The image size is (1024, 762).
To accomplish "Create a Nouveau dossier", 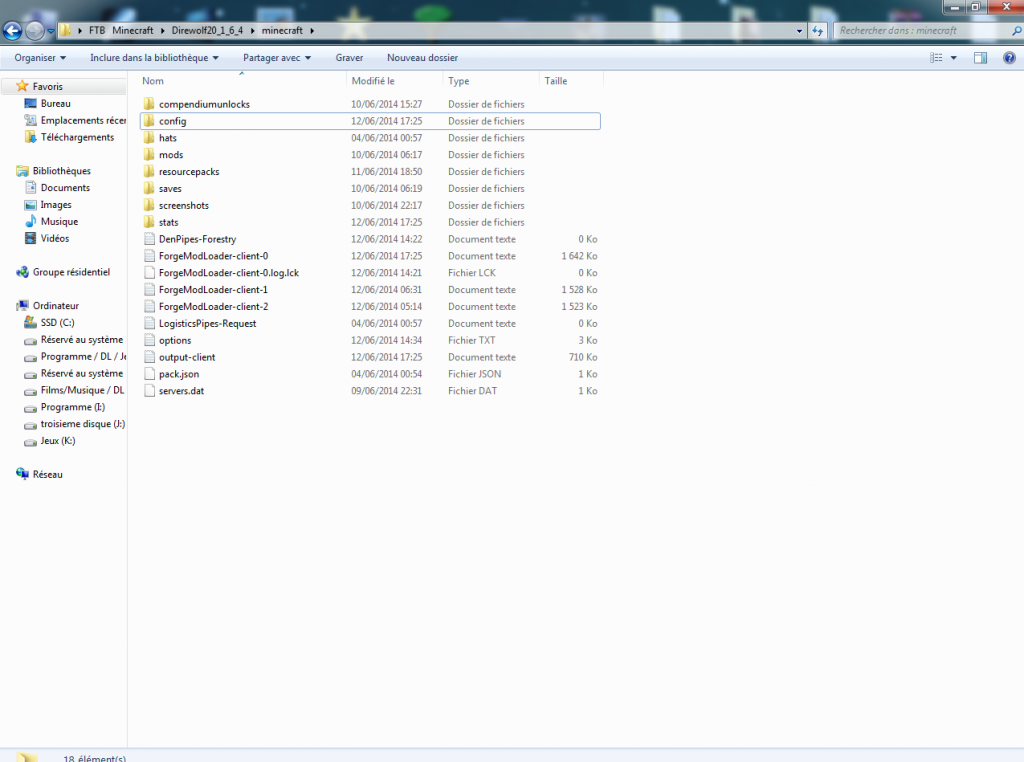I will 423,57.
